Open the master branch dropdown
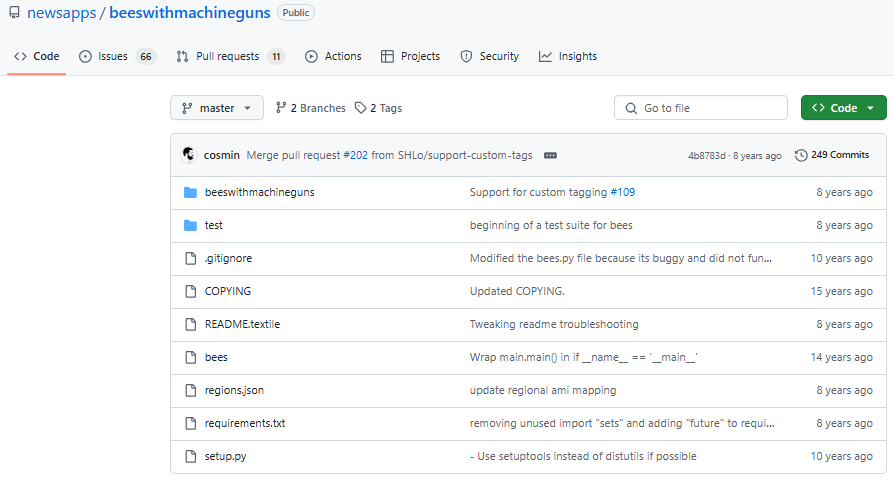This screenshot has width=894, height=482. (x=217, y=108)
